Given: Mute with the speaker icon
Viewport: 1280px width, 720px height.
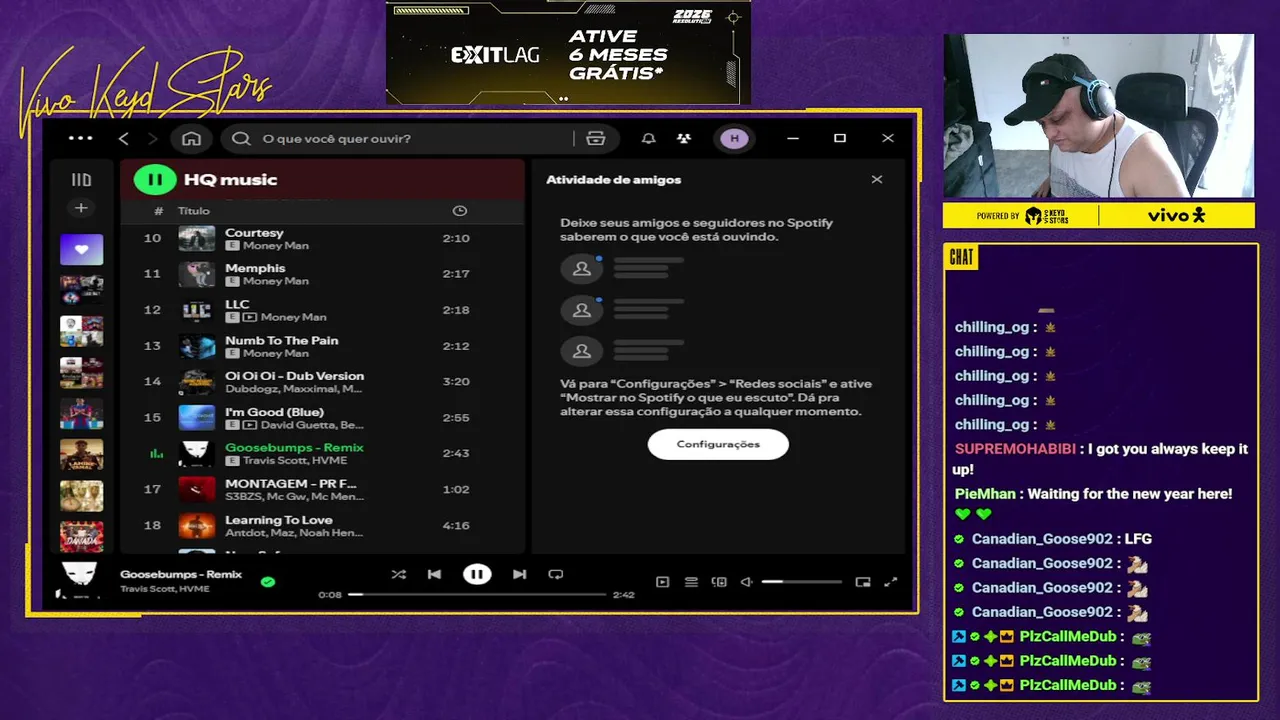Looking at the screenshot, I should [746, 582].
